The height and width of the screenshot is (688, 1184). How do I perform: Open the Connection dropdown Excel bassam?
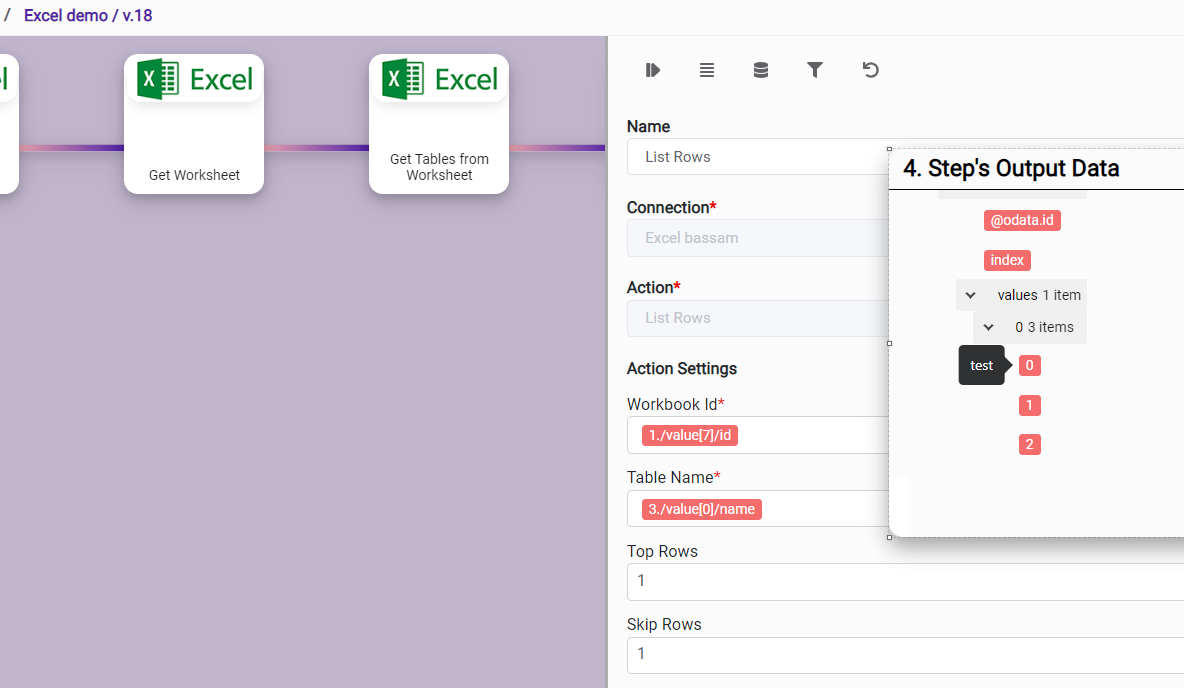tap(756, 238)
